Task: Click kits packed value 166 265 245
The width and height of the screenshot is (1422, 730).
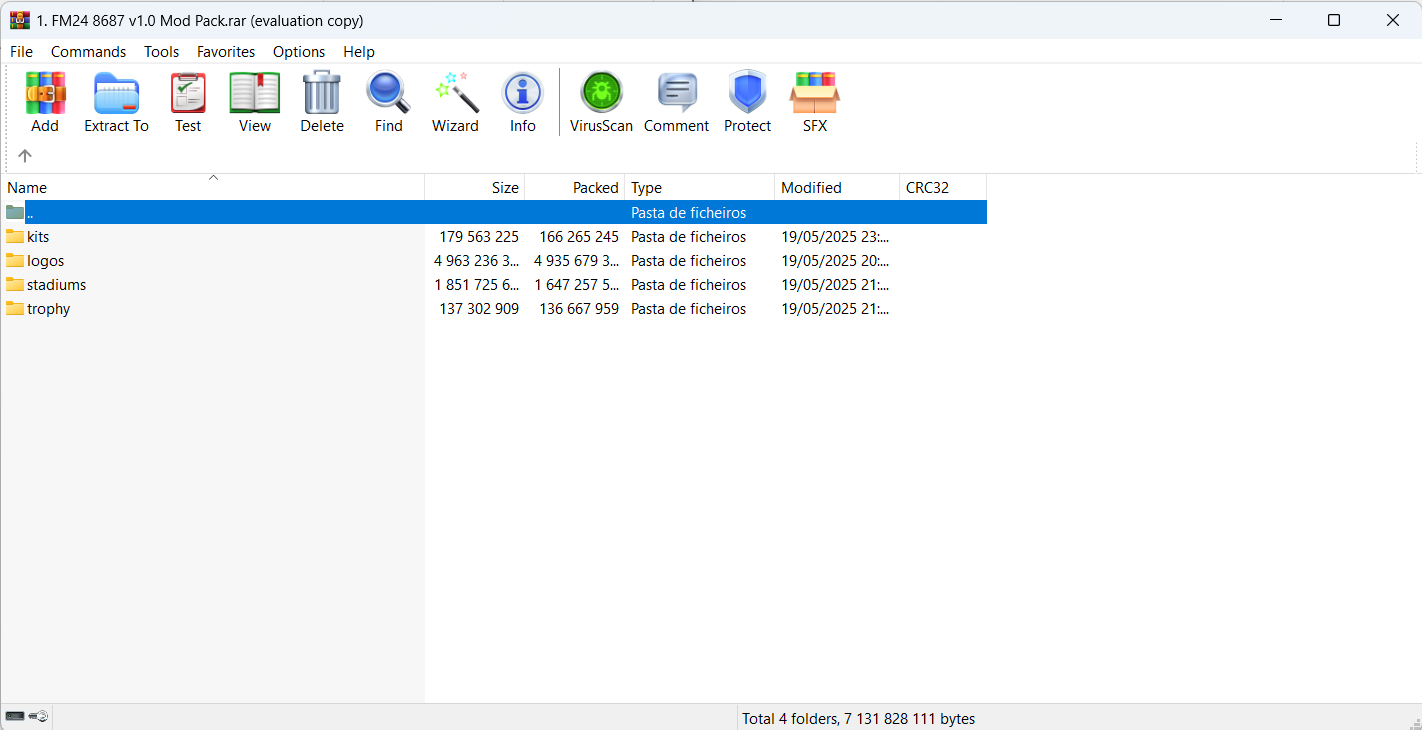Action: 579,237
